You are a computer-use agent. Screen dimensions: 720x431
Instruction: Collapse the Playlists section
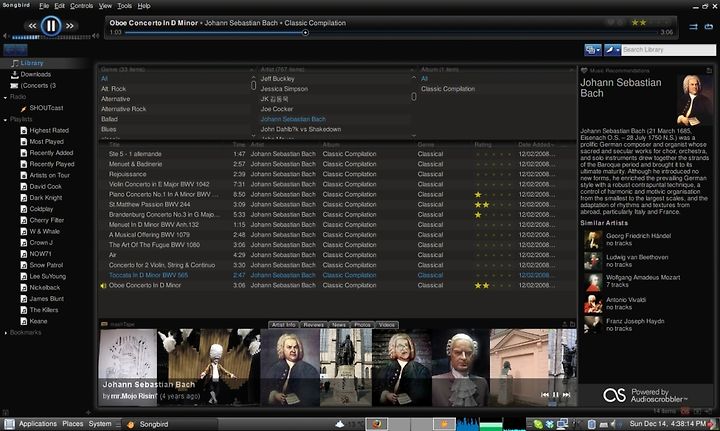click(5, 120)
